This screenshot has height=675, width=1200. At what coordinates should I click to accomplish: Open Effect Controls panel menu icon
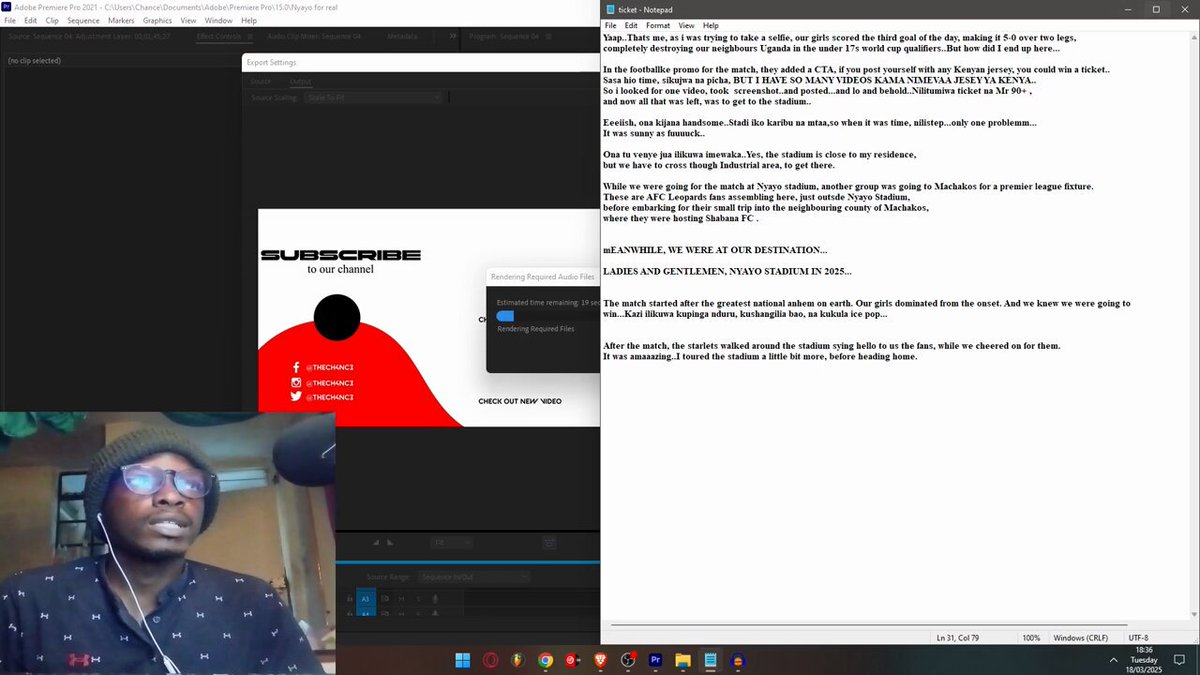[x=249, y=36]
